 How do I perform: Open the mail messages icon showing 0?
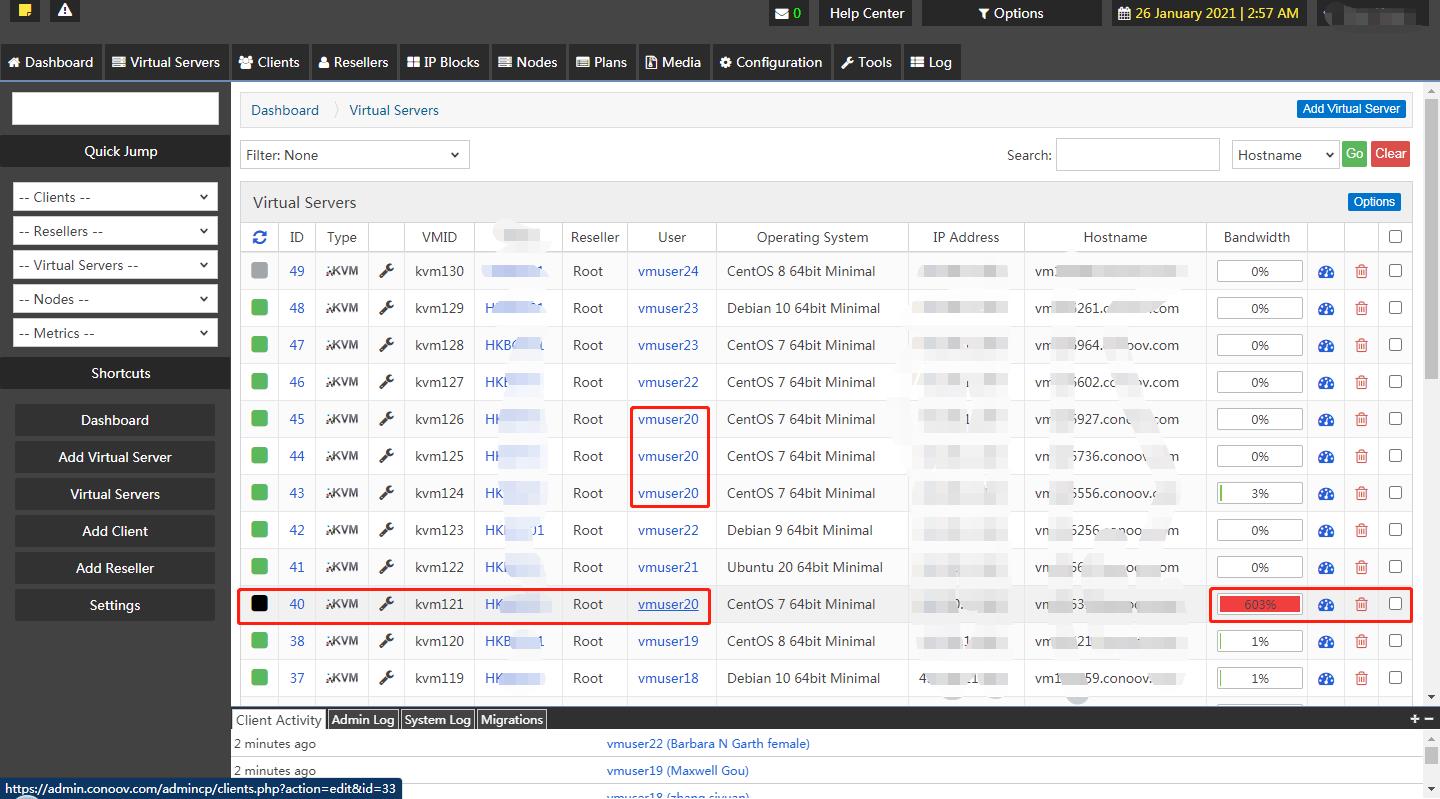tap(788, 13)
